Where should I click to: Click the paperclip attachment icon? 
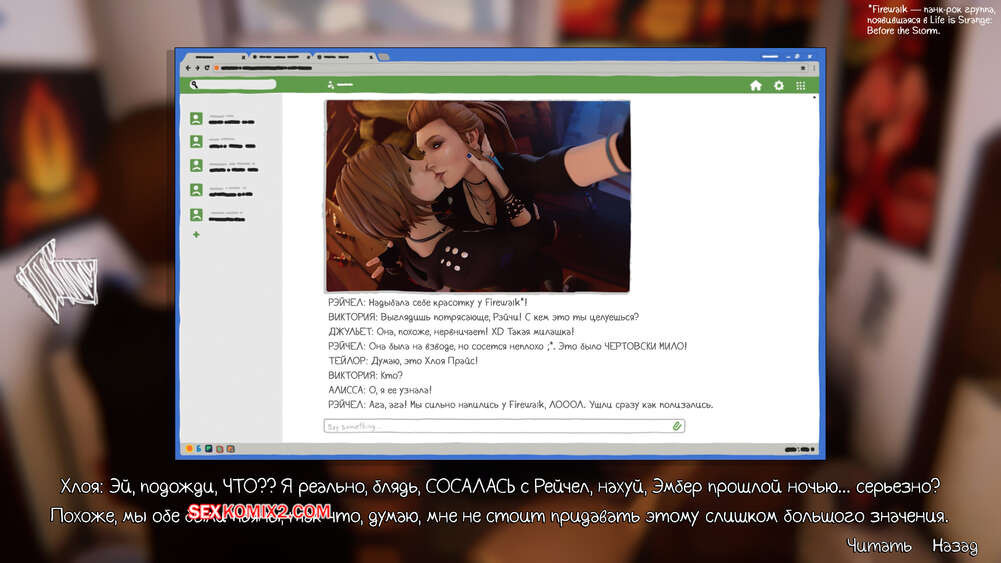tap(677, 426)
